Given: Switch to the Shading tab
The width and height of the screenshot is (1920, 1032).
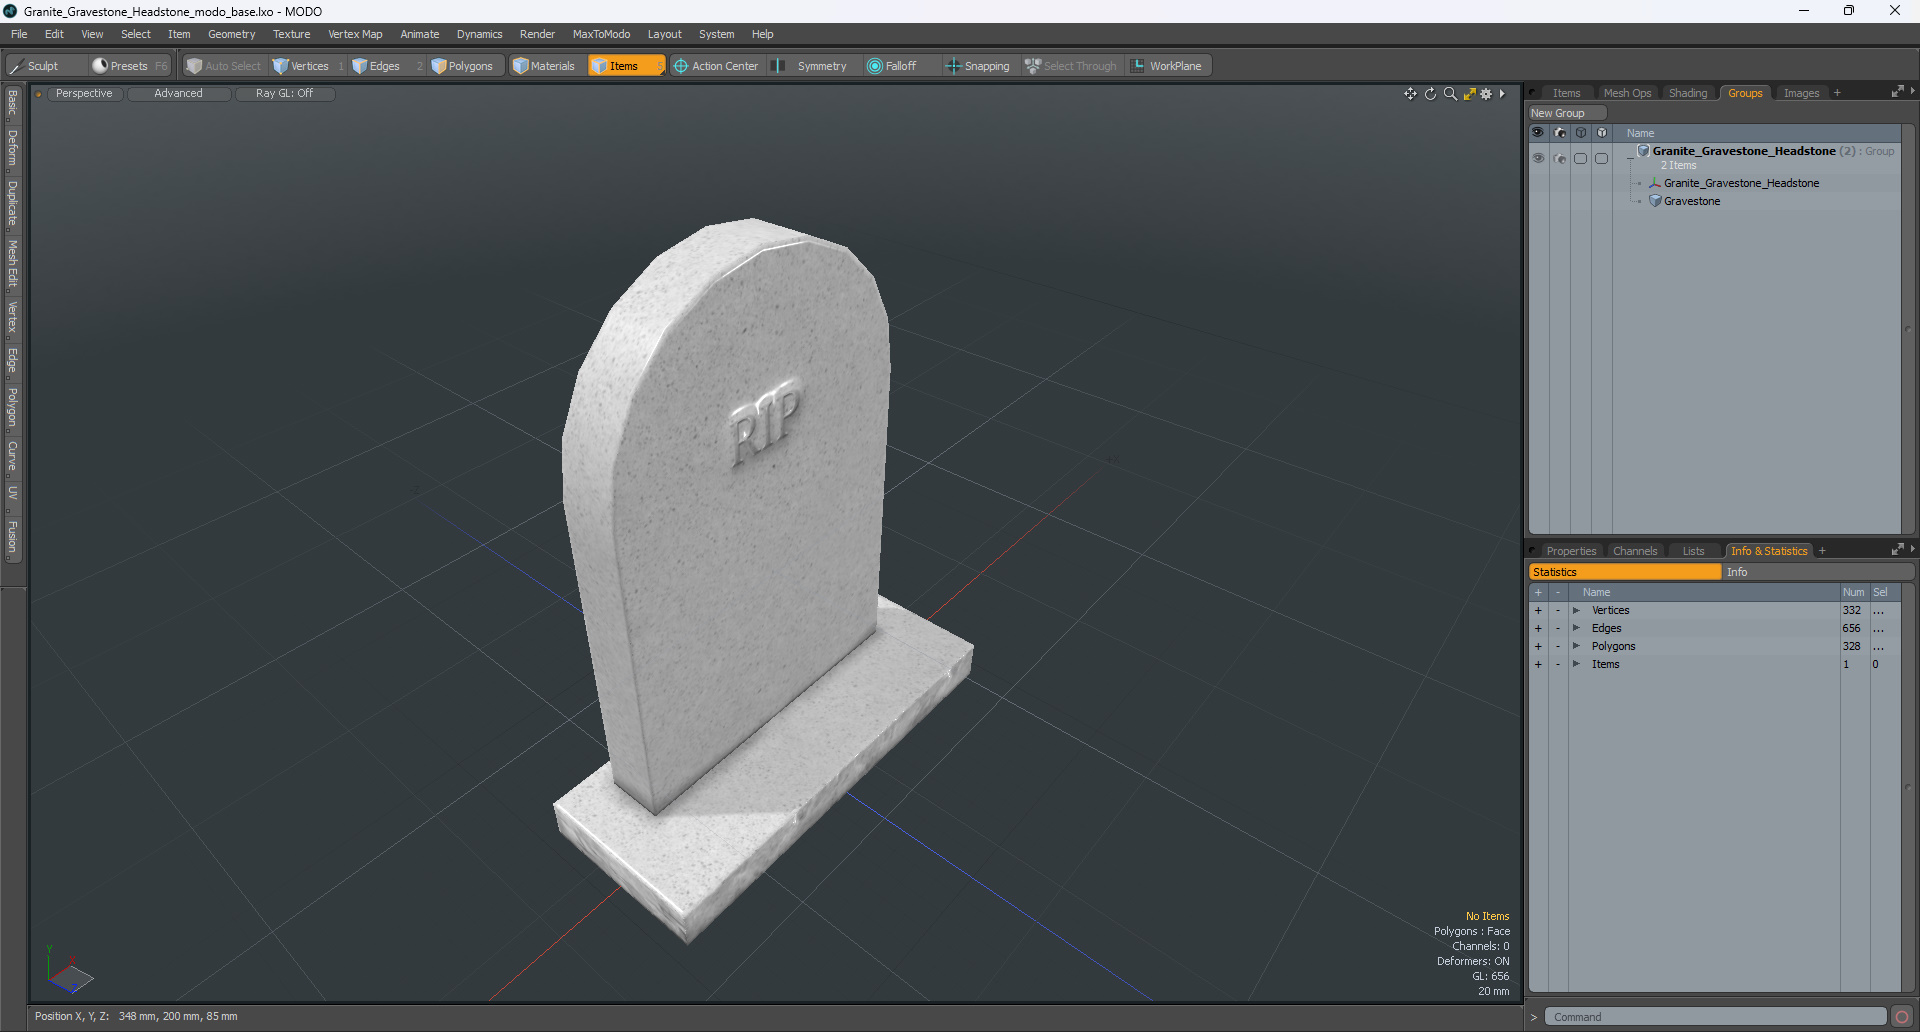Looking at the screenshot, I should (x=1688, y=93).
